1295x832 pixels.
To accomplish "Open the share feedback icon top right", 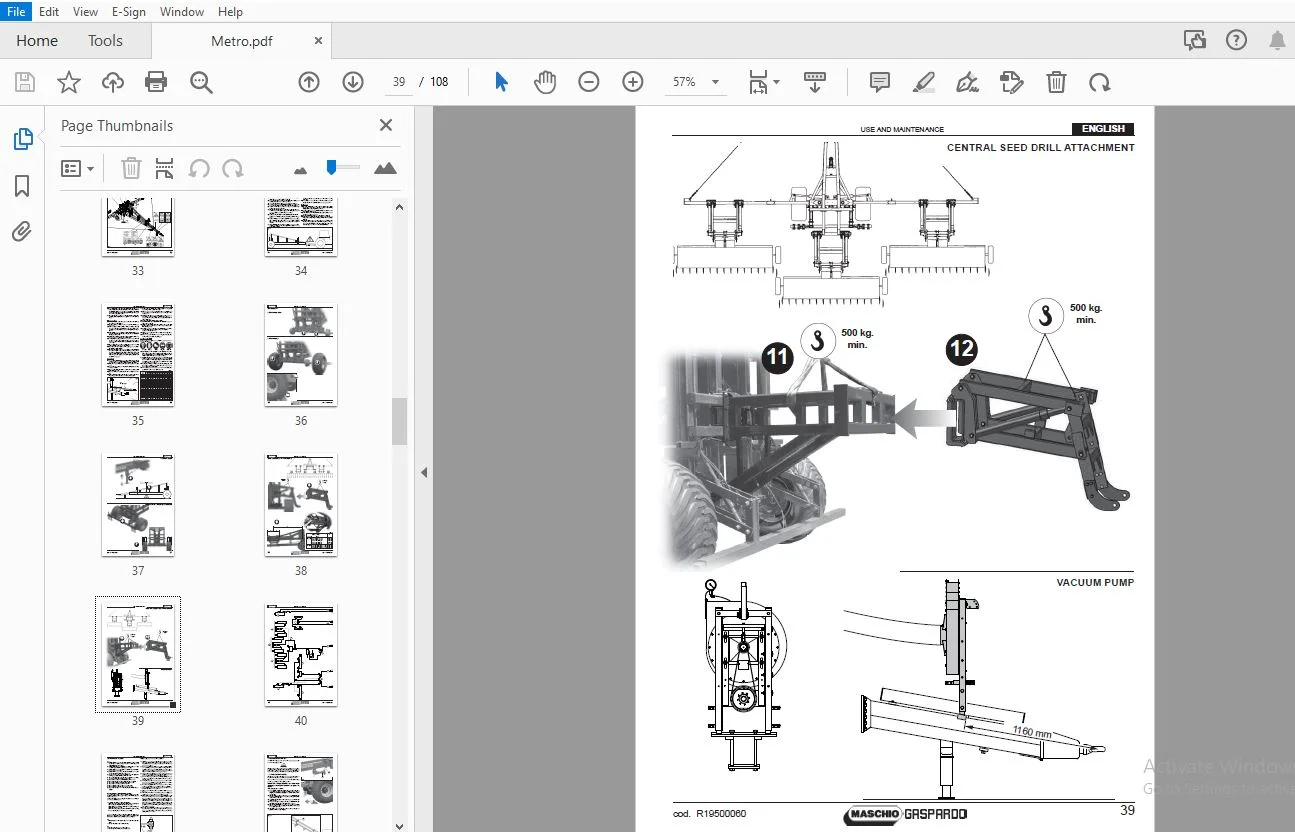I will click(x=1194, y=40).
